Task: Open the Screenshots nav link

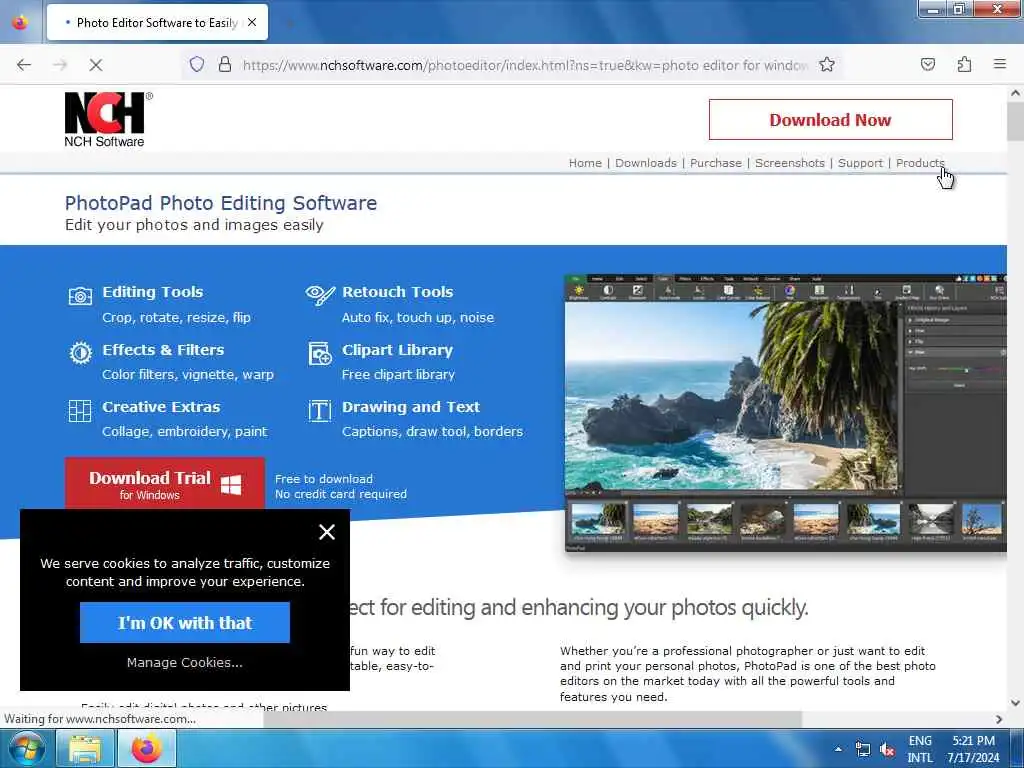Action: [x=790, y=163]
